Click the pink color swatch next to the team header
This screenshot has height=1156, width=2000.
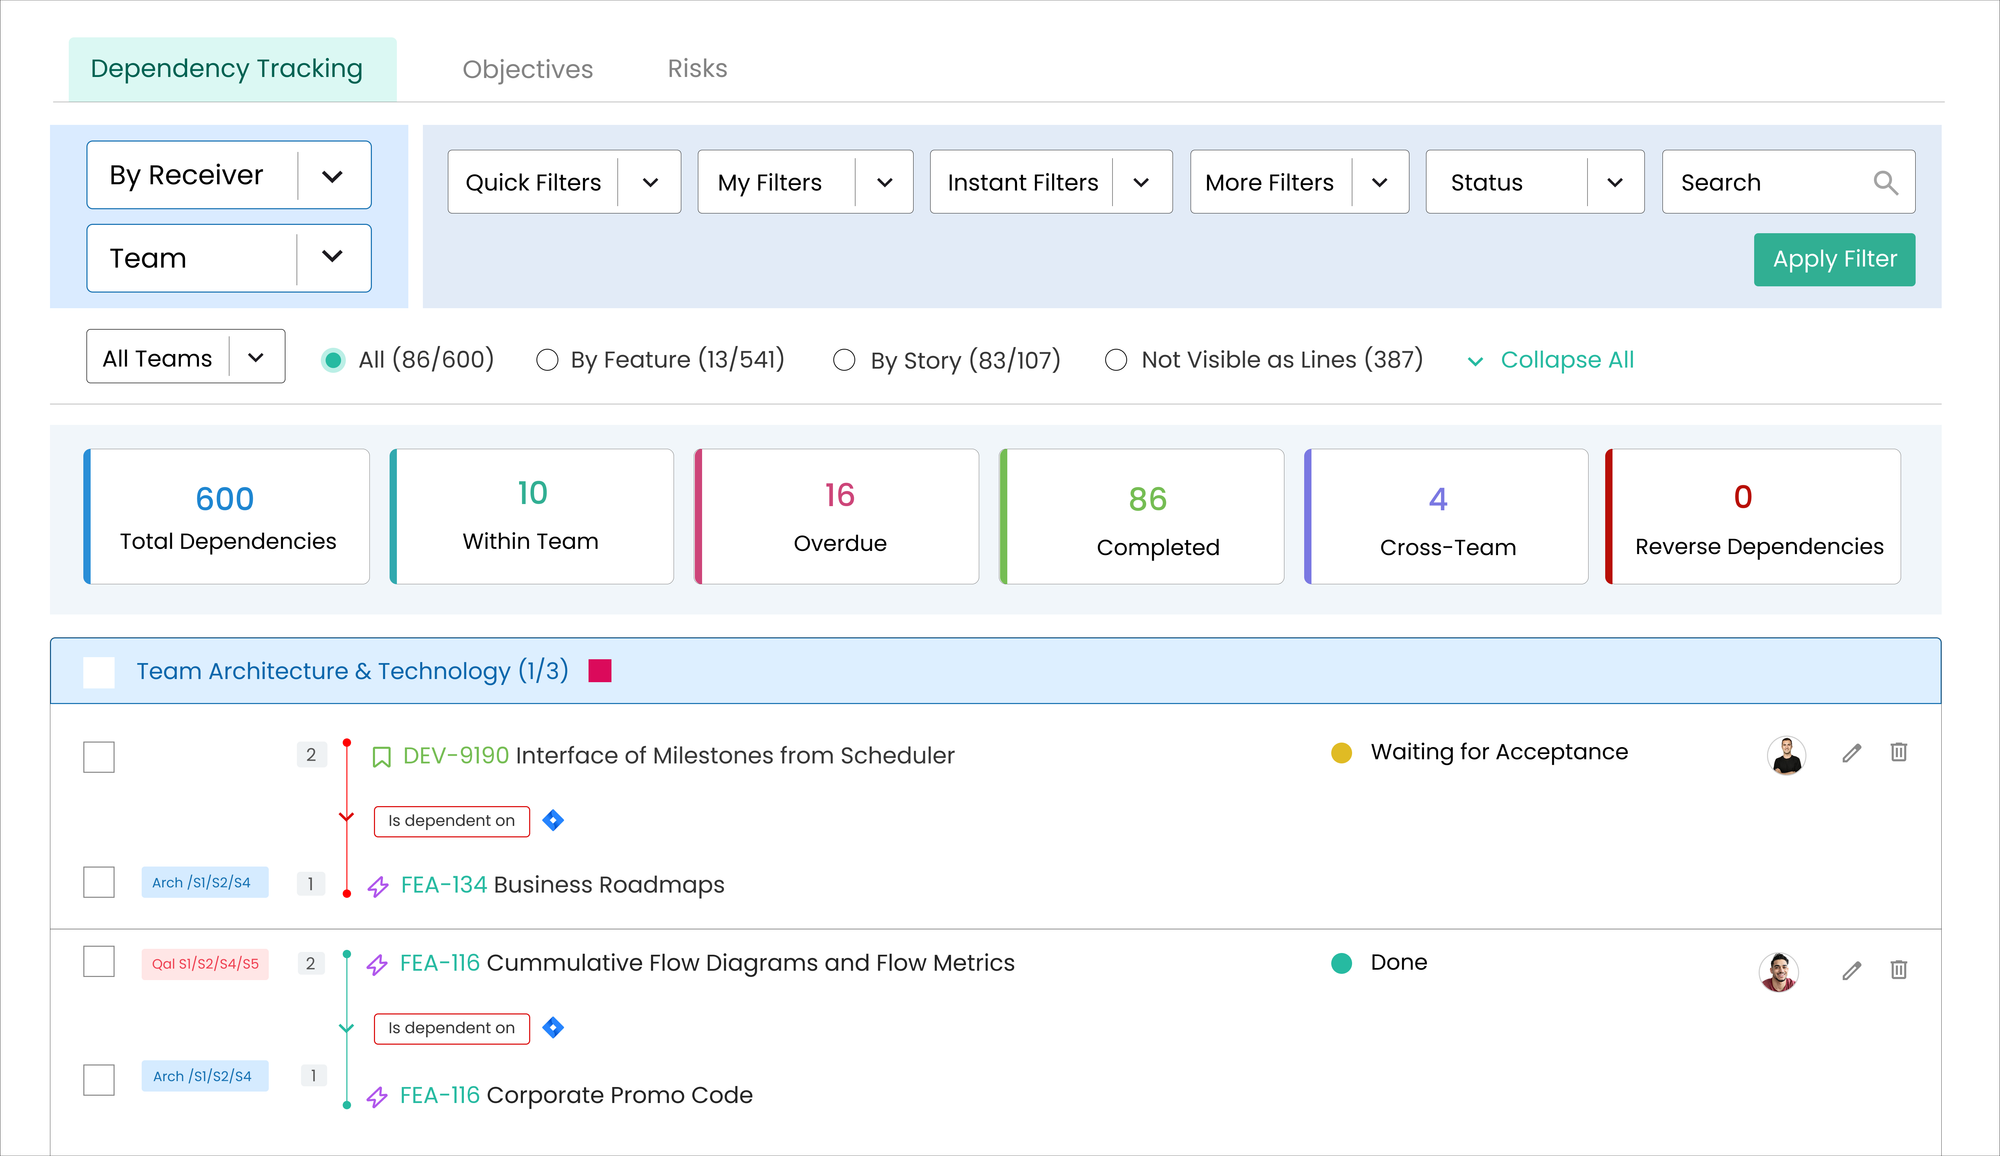tap(599, 671)
